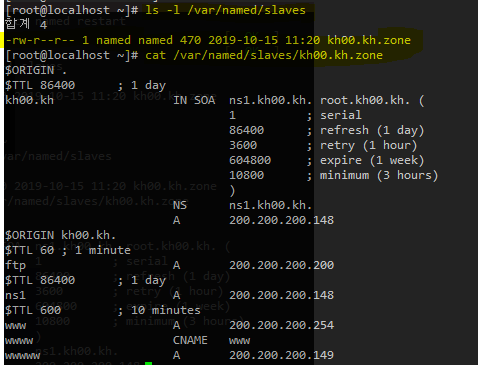Click 'root.kh00.kh.' in the SOA record

coord(365,100)
